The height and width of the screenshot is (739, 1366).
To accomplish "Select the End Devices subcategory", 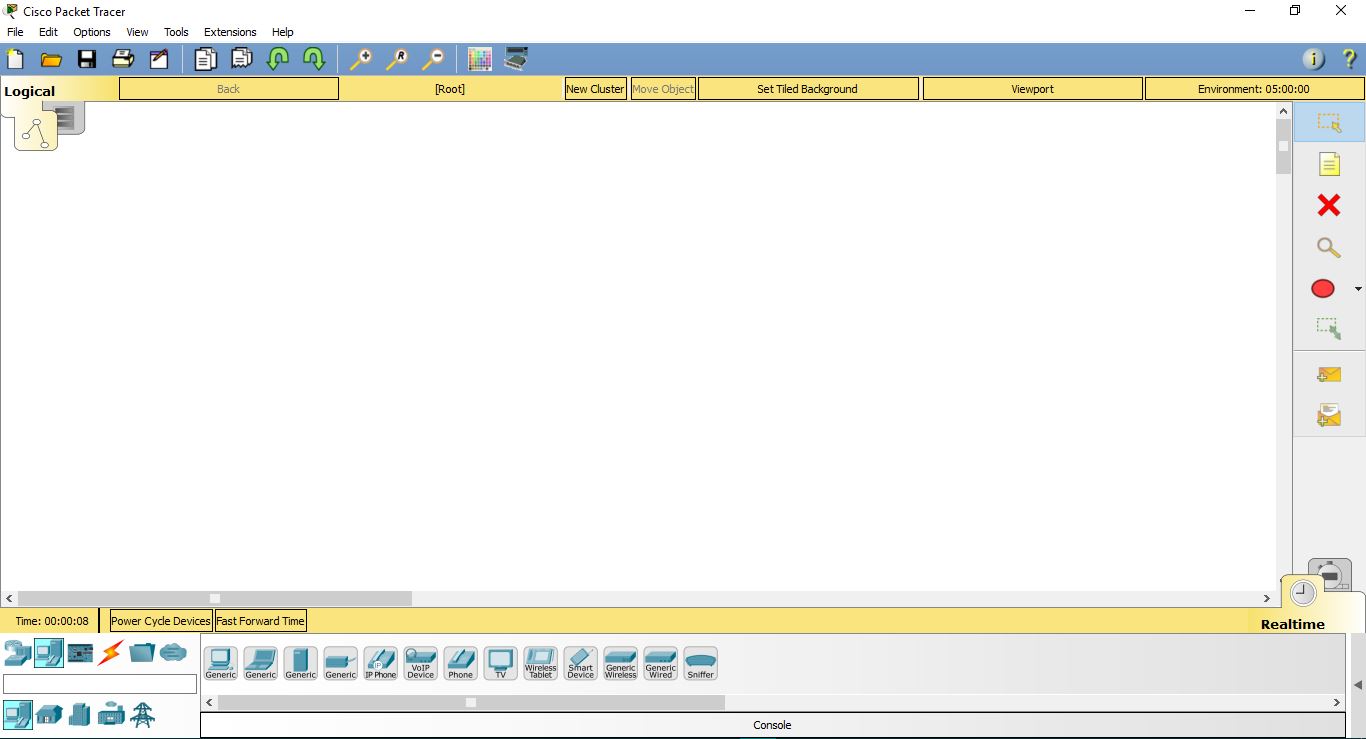I will (18, 714).
